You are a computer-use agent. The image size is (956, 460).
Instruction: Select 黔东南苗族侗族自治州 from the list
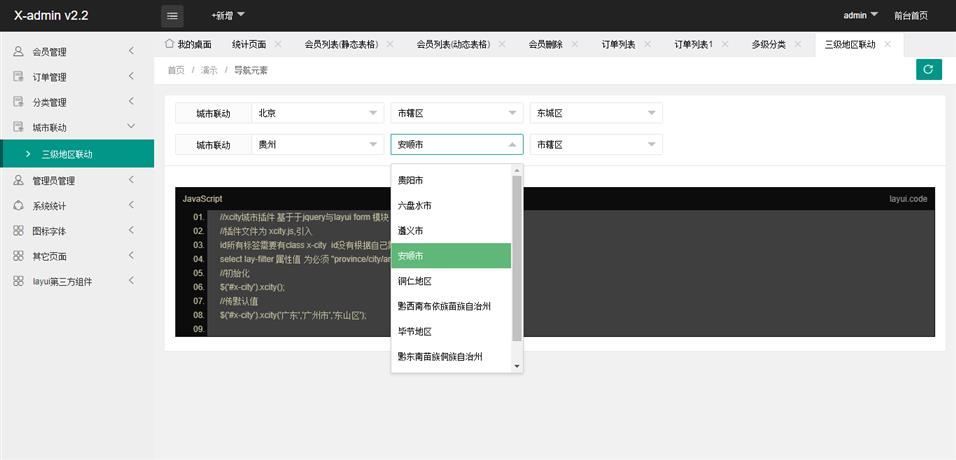pos(451,356)
